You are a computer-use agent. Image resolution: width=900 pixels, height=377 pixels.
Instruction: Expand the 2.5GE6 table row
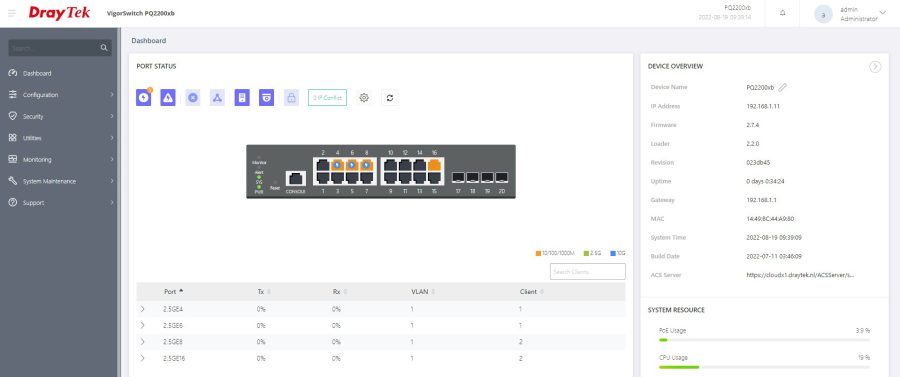(x=142, y=325)
